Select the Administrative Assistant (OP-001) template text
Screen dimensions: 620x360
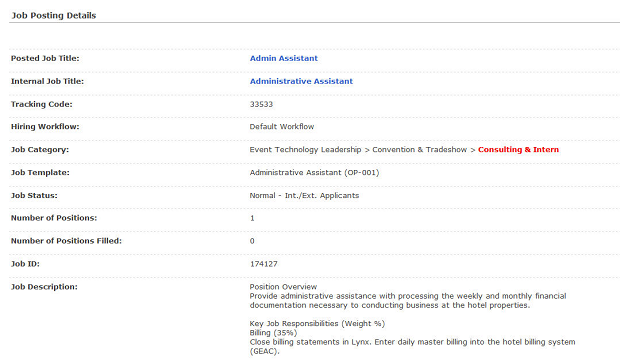point(314,172)
